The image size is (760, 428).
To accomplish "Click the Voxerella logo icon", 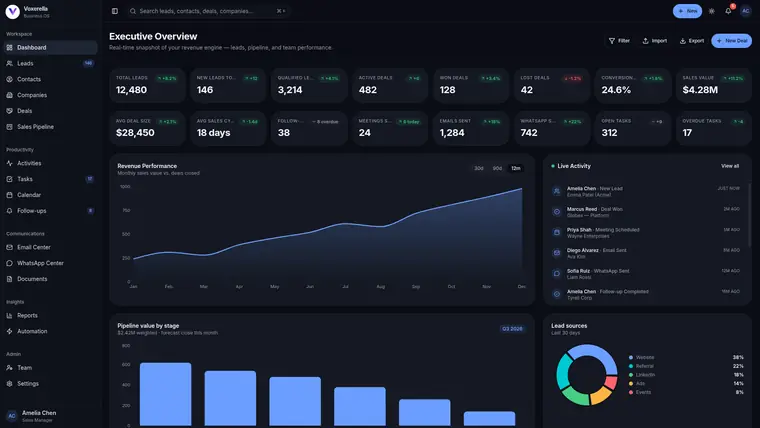I will click(13, 12).
